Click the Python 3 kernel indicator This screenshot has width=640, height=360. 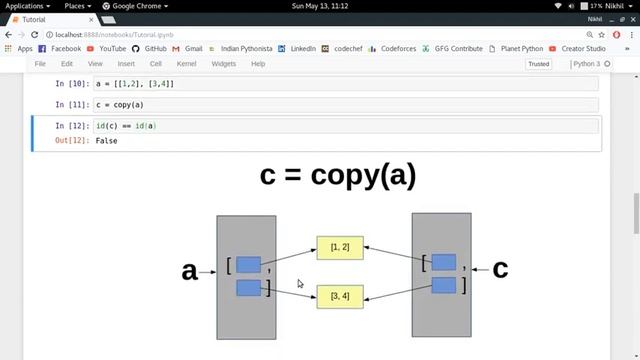click(x=591, y=64)
